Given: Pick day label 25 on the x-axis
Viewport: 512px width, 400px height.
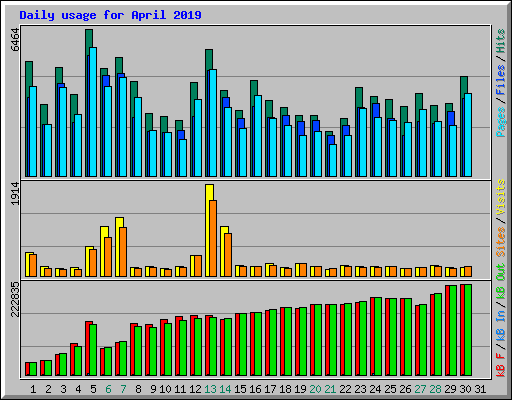Looking at the screenshot, I should 390,389.
